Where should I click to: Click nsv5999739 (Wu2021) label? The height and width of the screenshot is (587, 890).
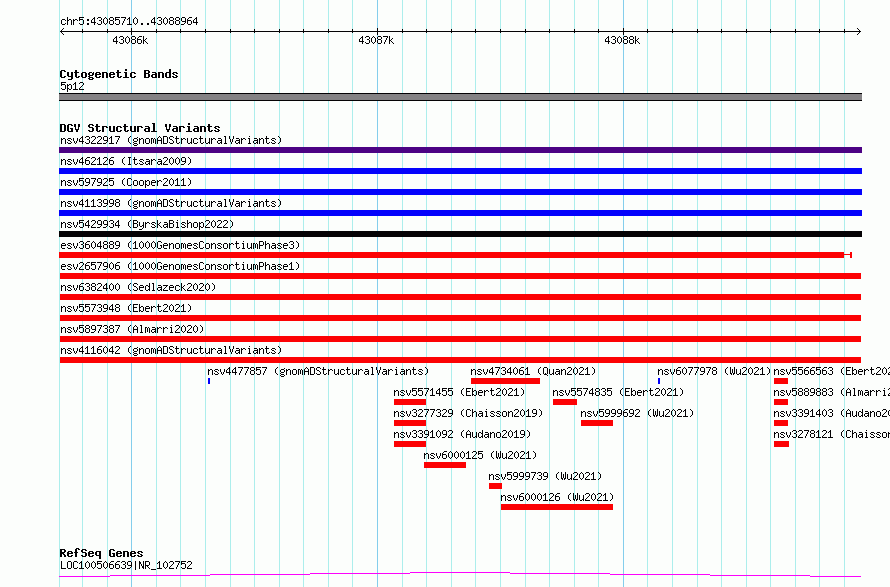pyautogui.click(x=545, y=476)
